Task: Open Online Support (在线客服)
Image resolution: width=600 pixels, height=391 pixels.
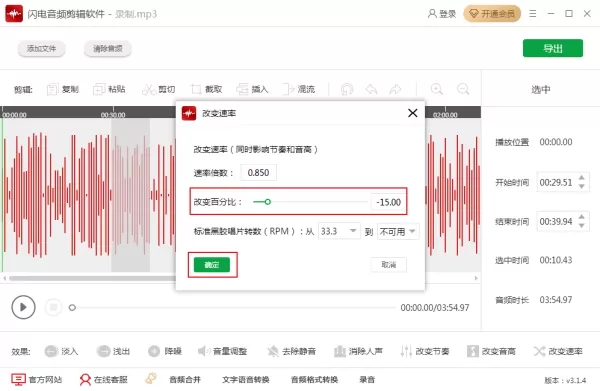Action: (103, 379)
